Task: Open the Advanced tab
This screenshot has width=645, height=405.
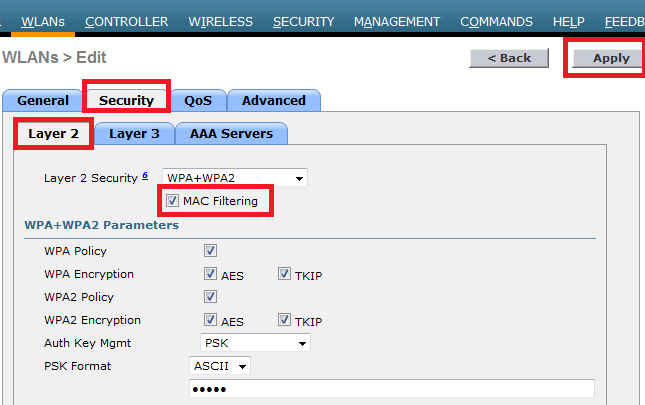Action: coord(273,100)
